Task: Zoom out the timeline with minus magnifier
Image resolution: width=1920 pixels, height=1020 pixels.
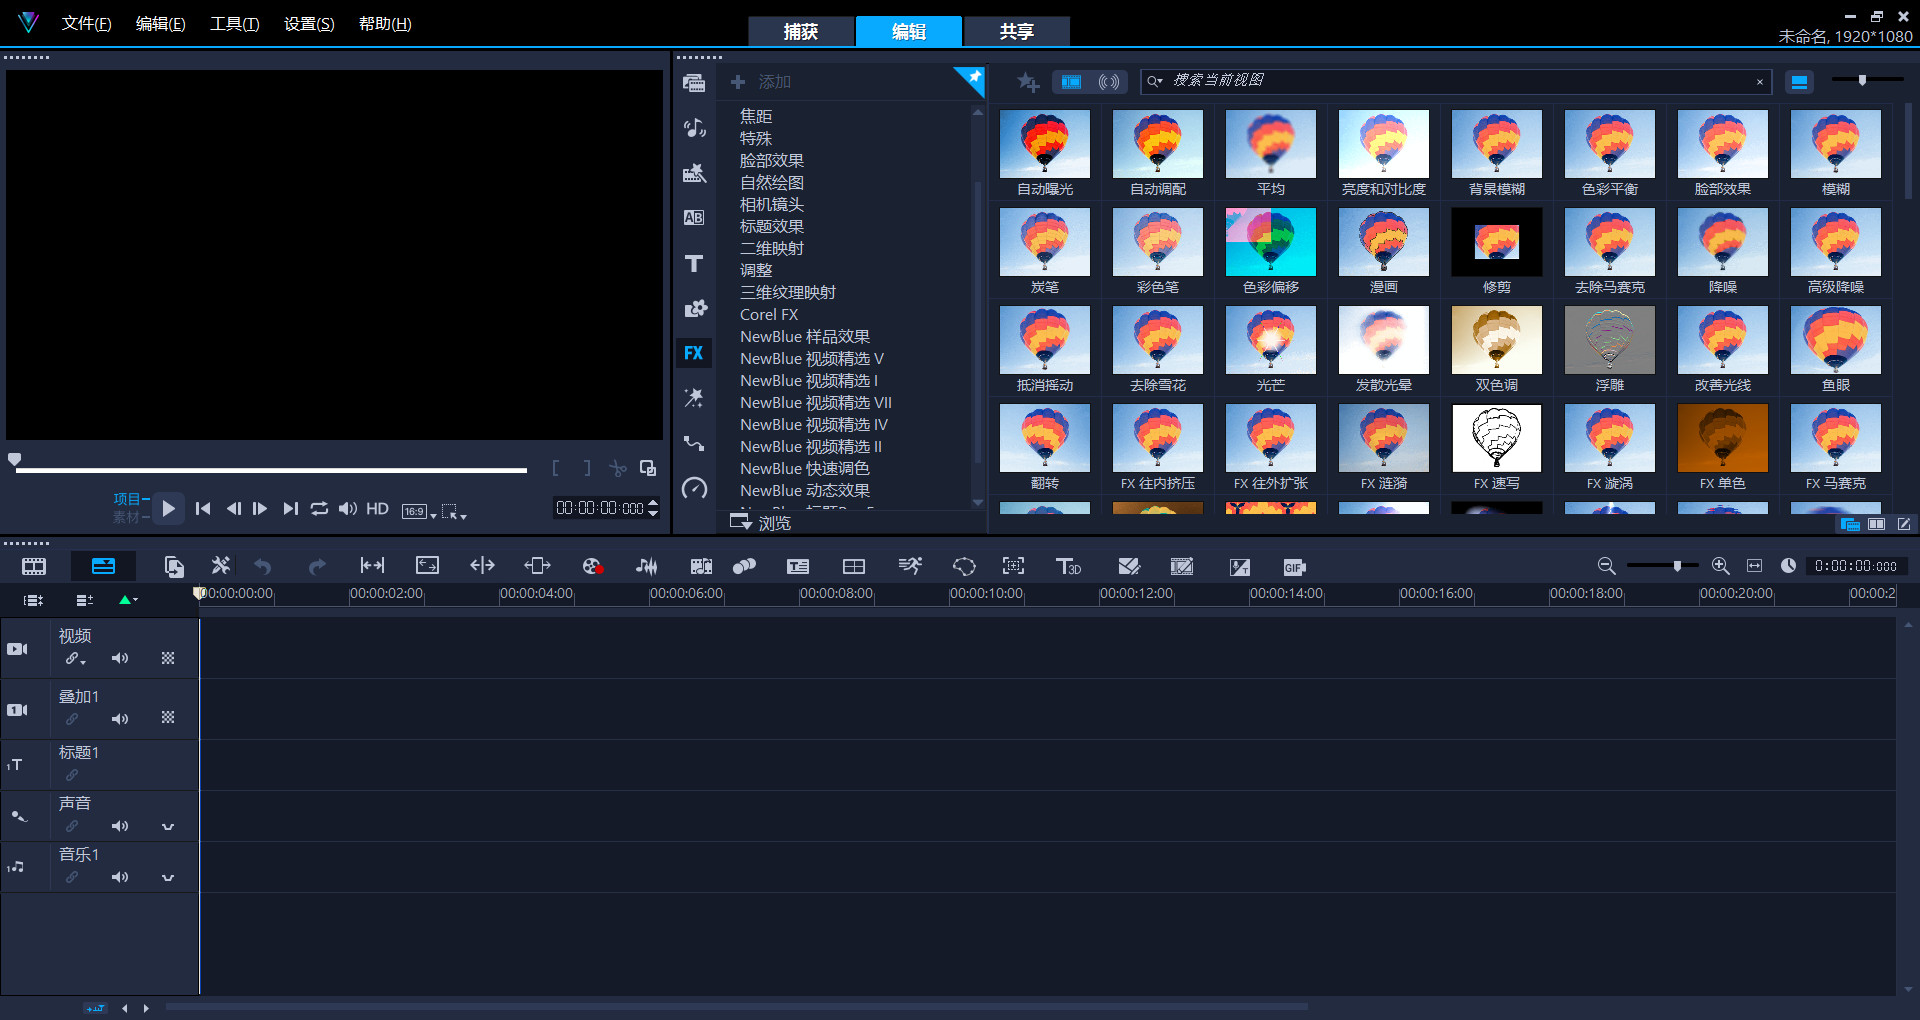Action: (1606, 566)
